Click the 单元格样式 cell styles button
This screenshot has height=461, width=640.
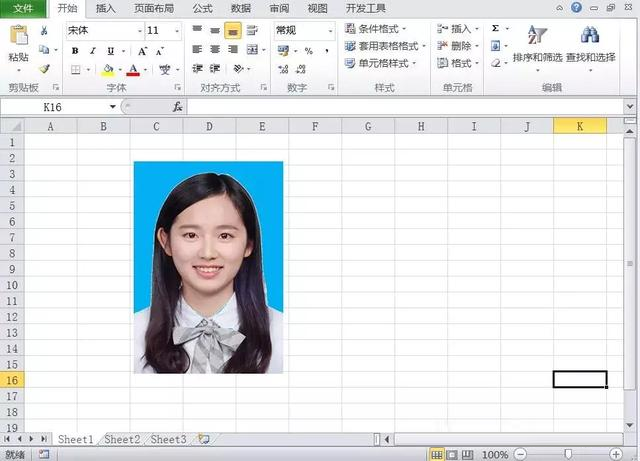384,63
